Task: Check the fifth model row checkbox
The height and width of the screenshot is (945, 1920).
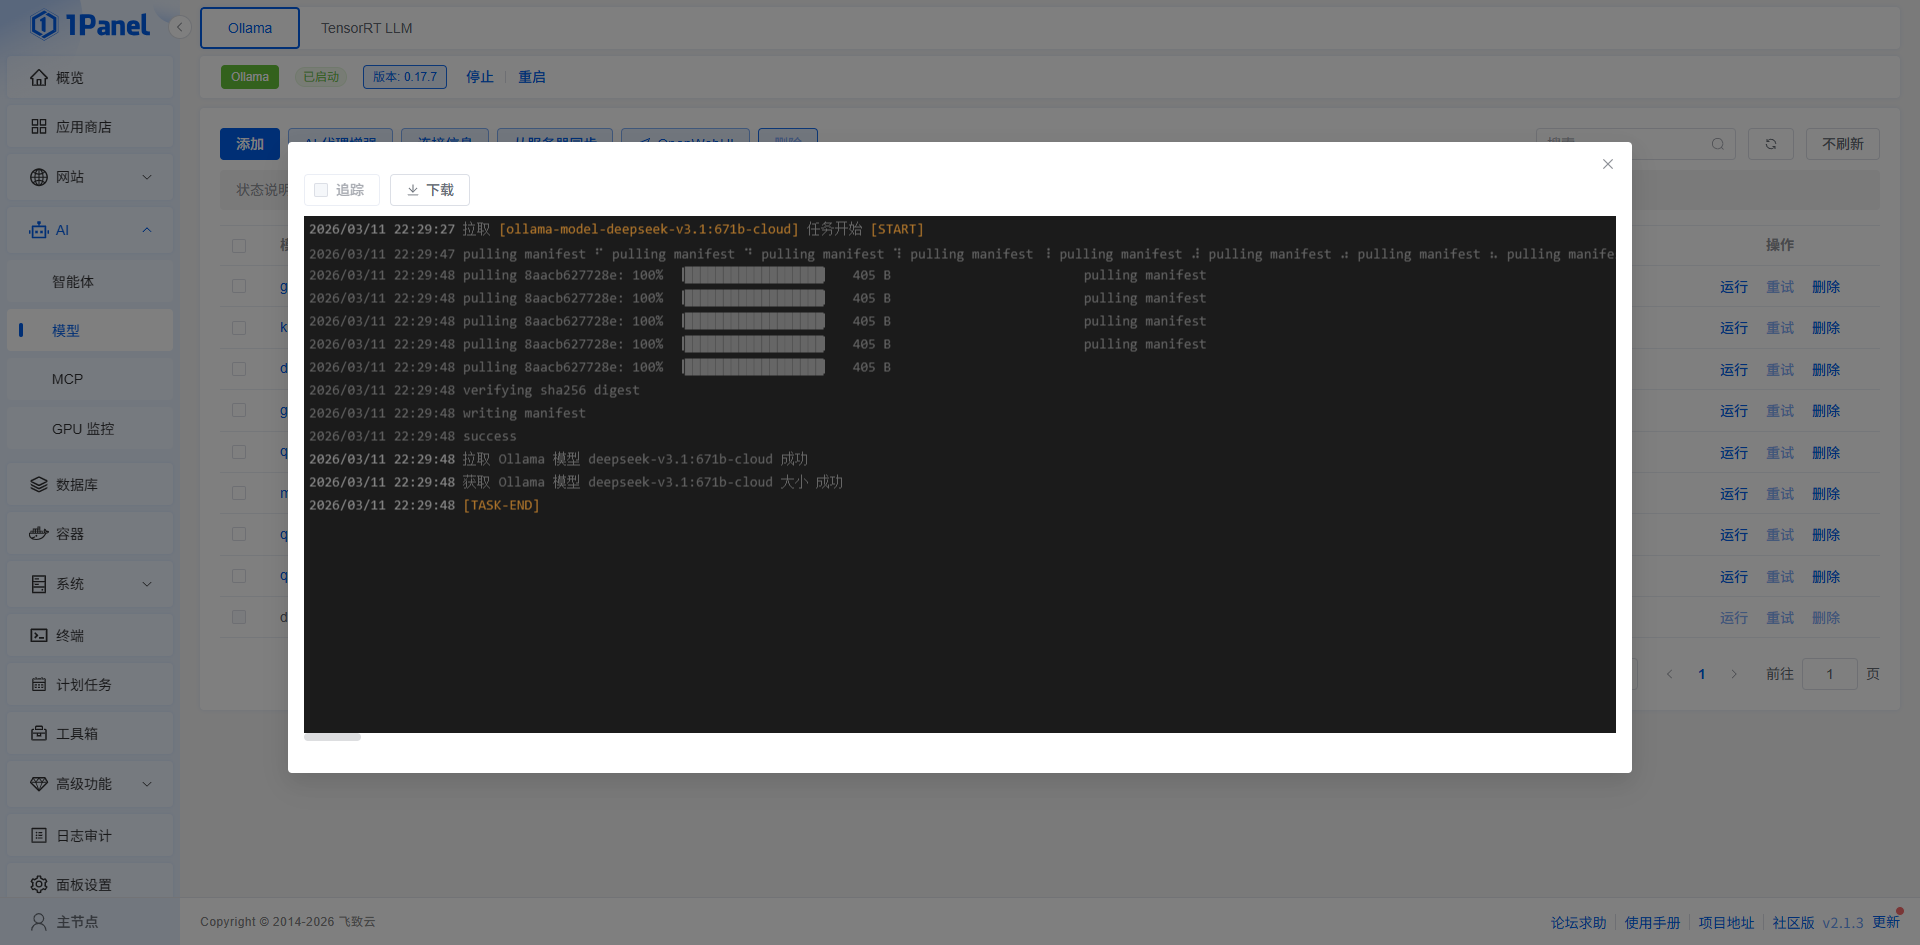Action: (239, 453)
